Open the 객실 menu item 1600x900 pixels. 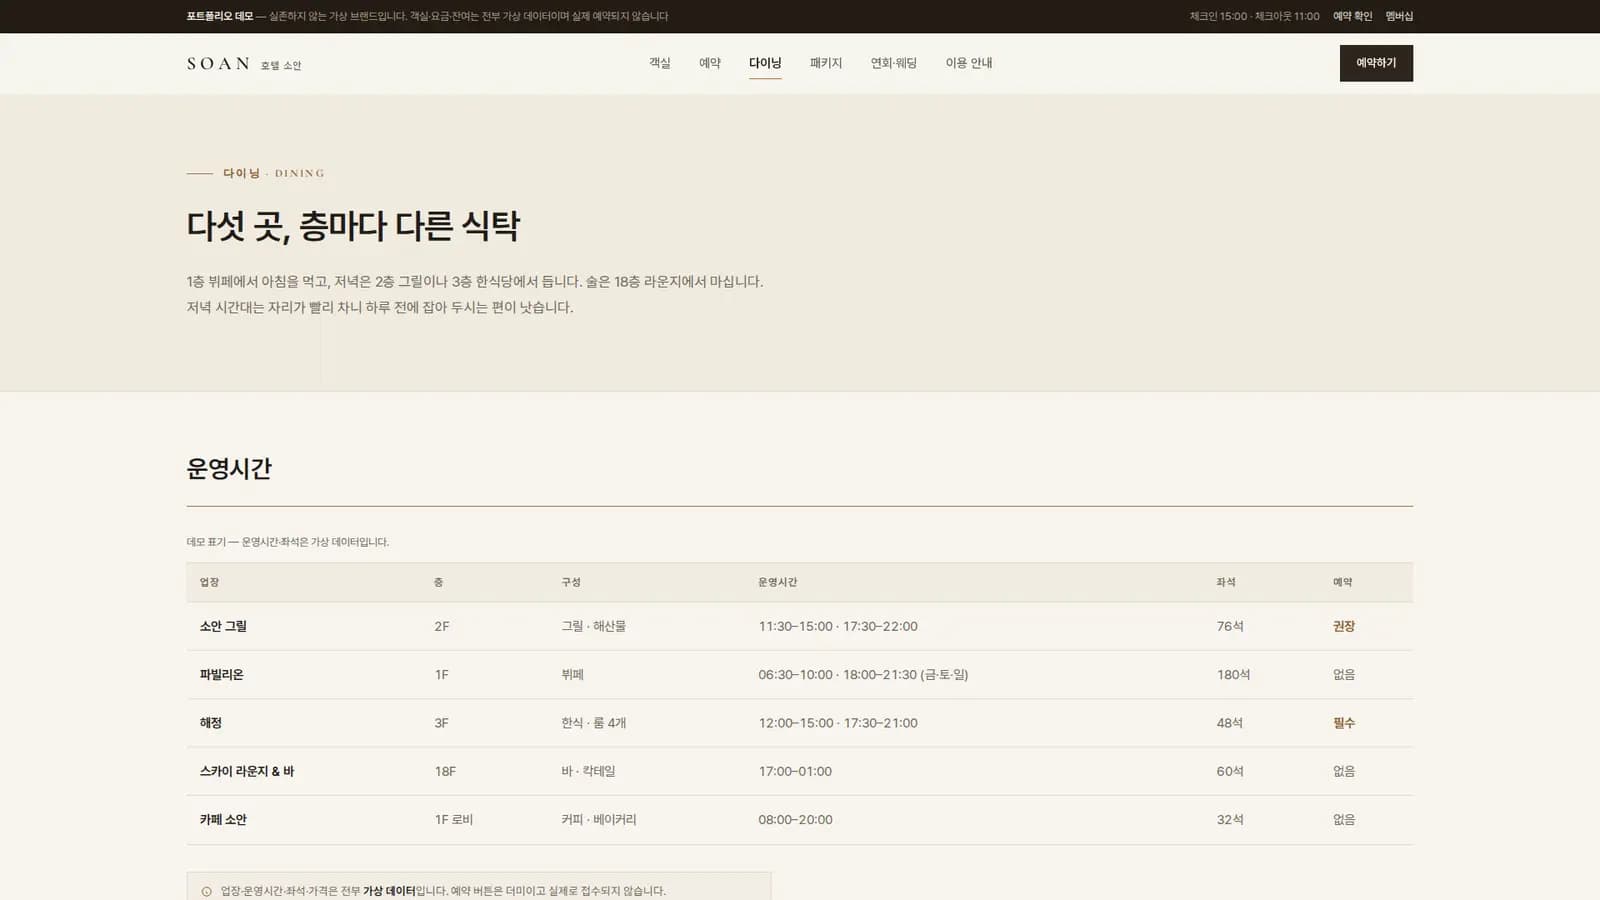[660, 63]
